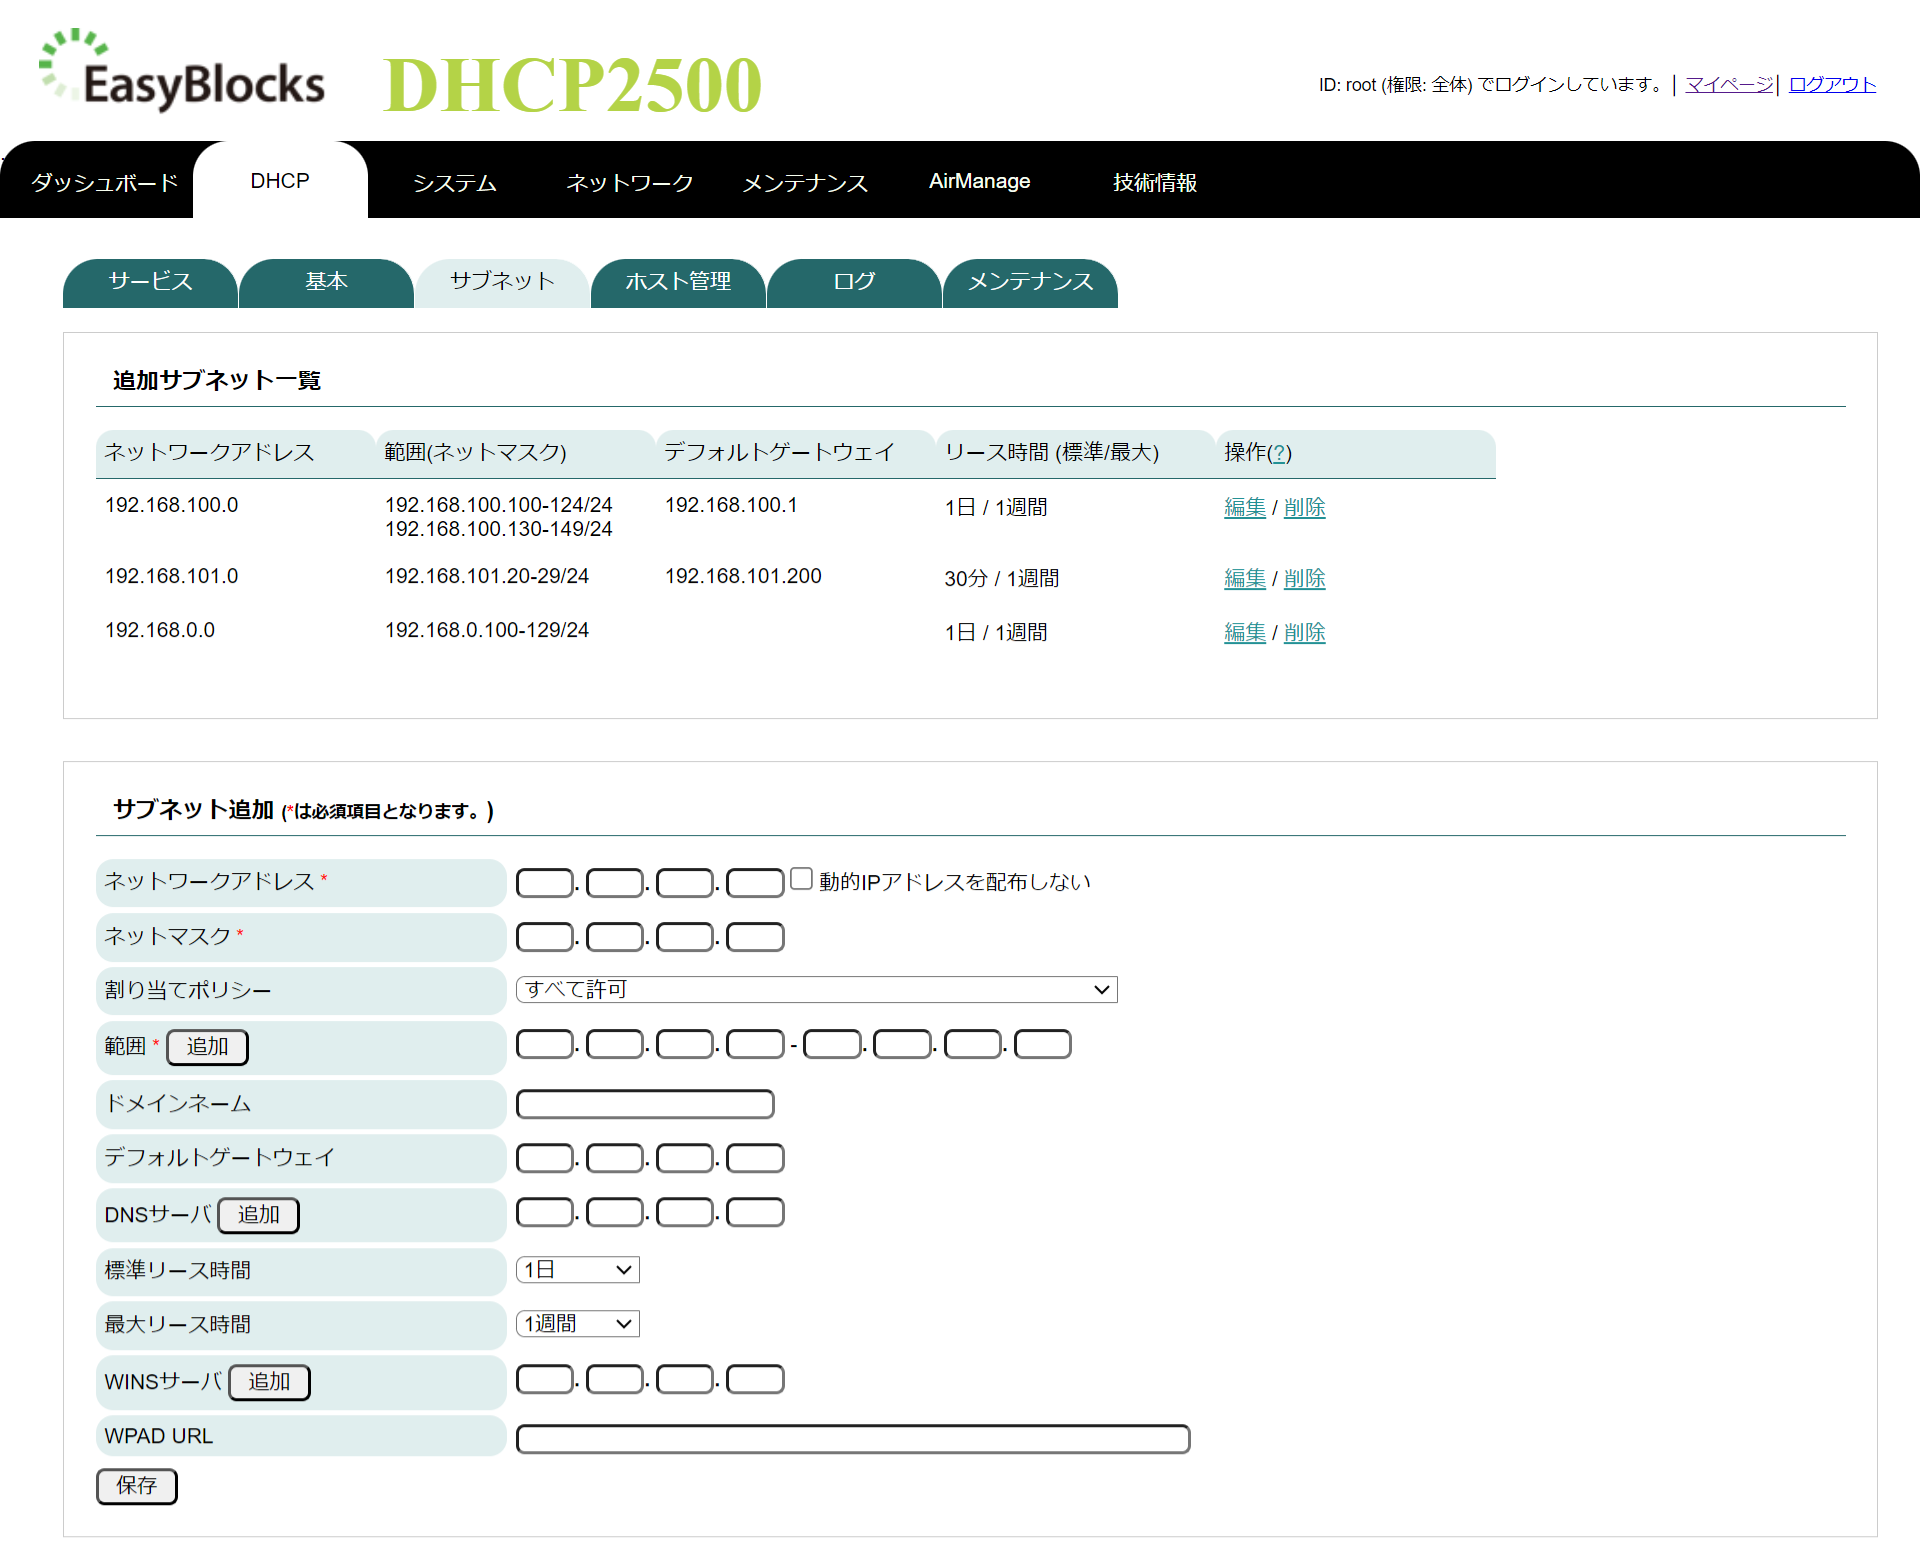Click the DNSサーバ 追加 button
Viewport: 1920px width, 1568px height.
click(x=258, y=1215)
